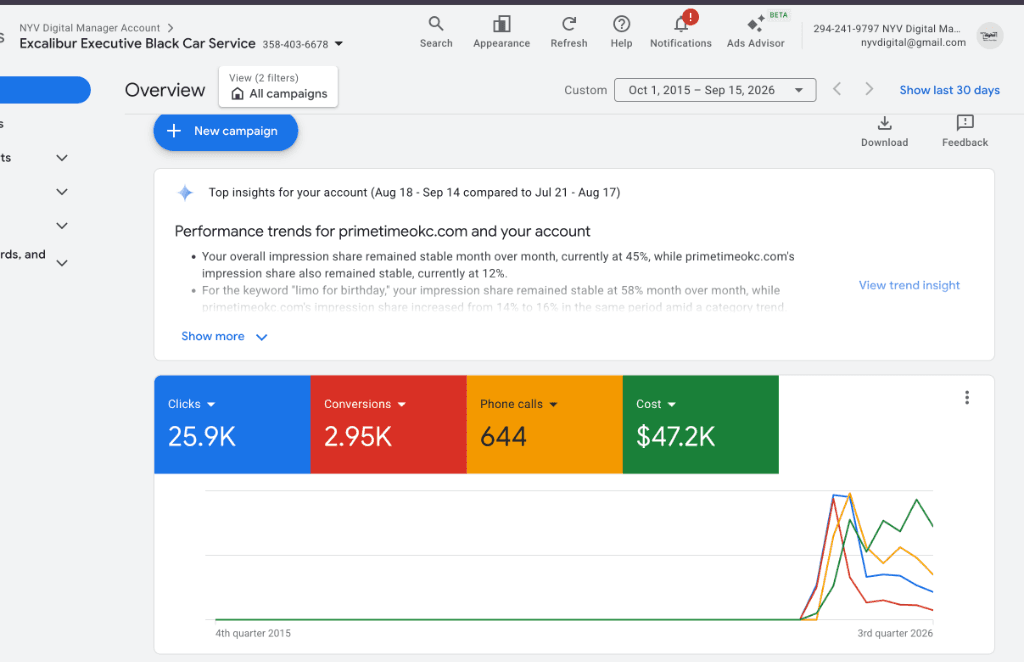Click Show last 30 days
This screenshot has width=1024, height=662.
[x=949, y=90]
